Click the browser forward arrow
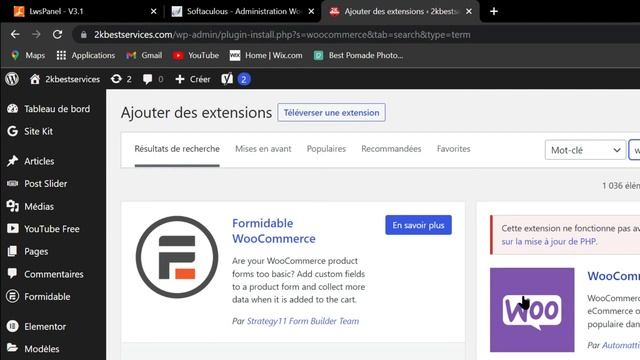The width and height of the screenshot is (640, 360). [36, 35]
